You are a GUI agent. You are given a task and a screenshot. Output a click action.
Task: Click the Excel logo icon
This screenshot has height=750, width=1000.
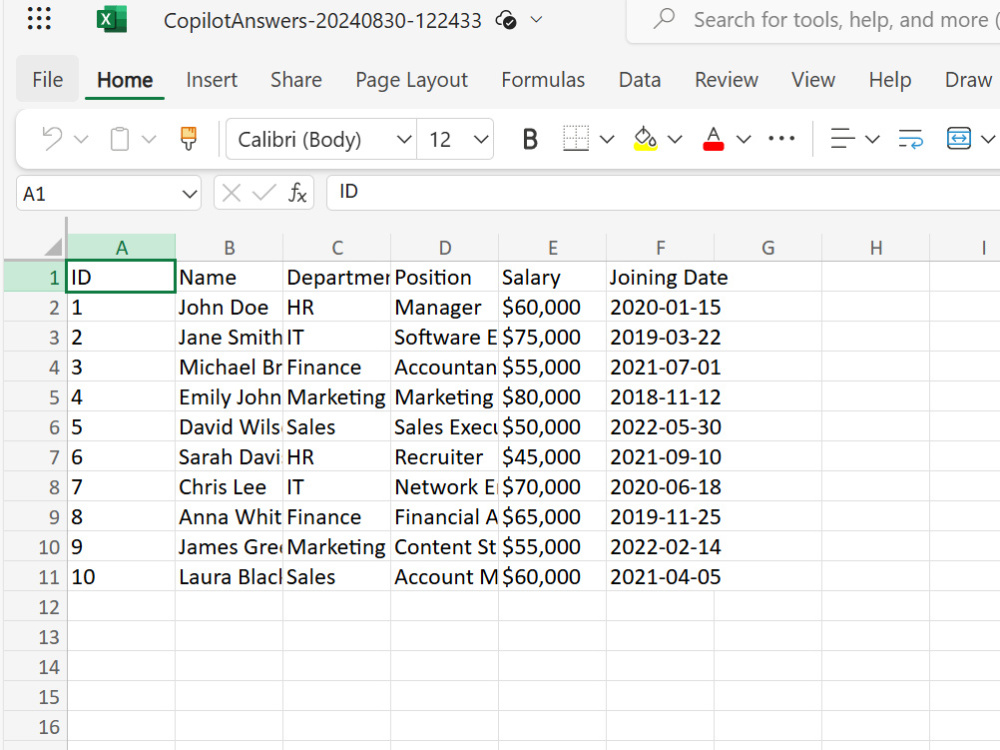[x=112, y=20]
